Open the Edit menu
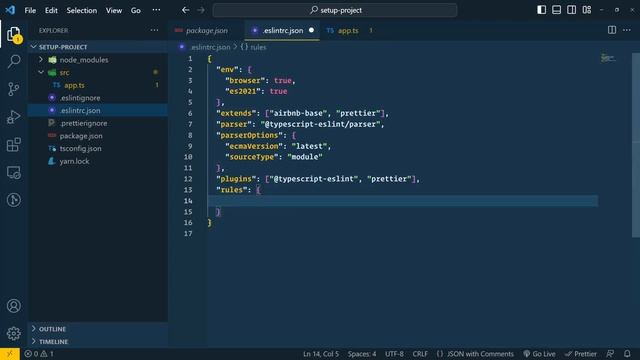 (51, 10)
